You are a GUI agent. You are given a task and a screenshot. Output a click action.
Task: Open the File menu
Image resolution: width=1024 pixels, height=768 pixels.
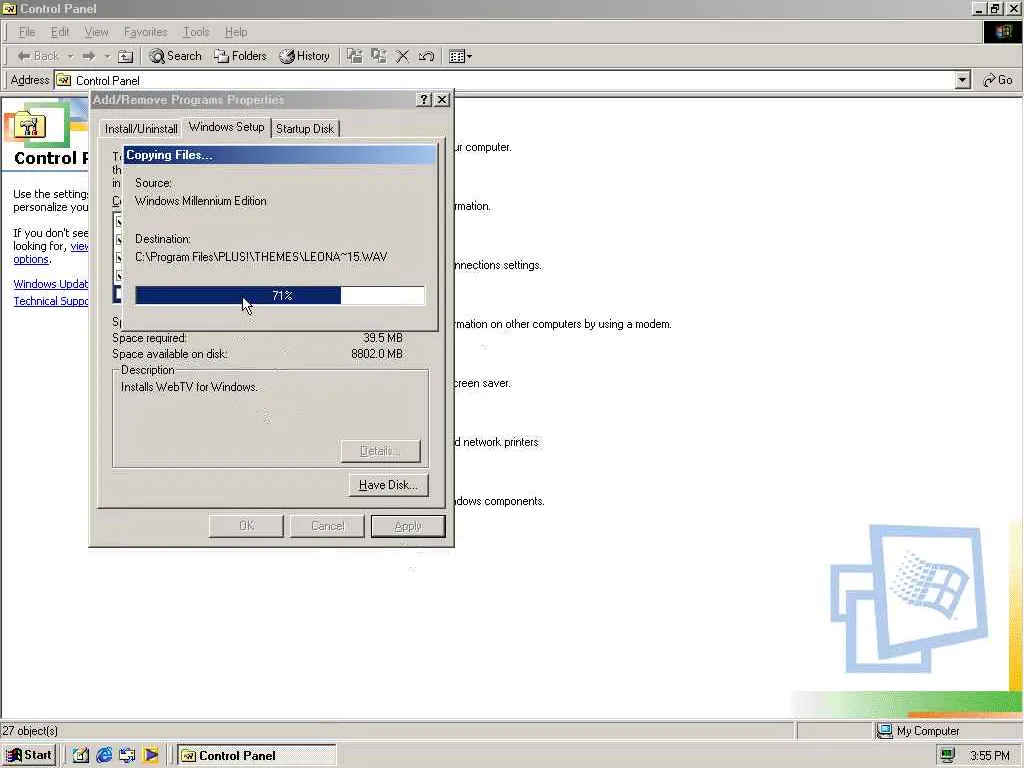coord(27,32)
